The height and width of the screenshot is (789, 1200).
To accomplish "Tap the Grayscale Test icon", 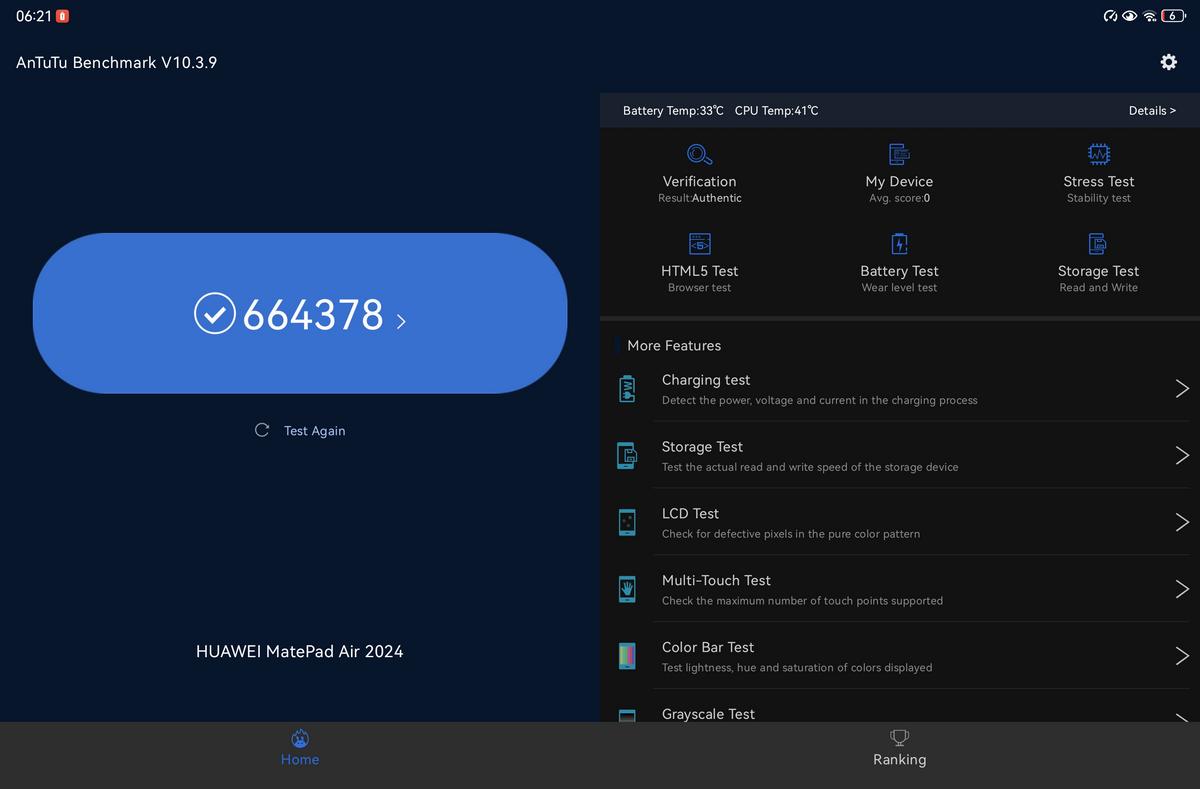I will tap(627, 715).
